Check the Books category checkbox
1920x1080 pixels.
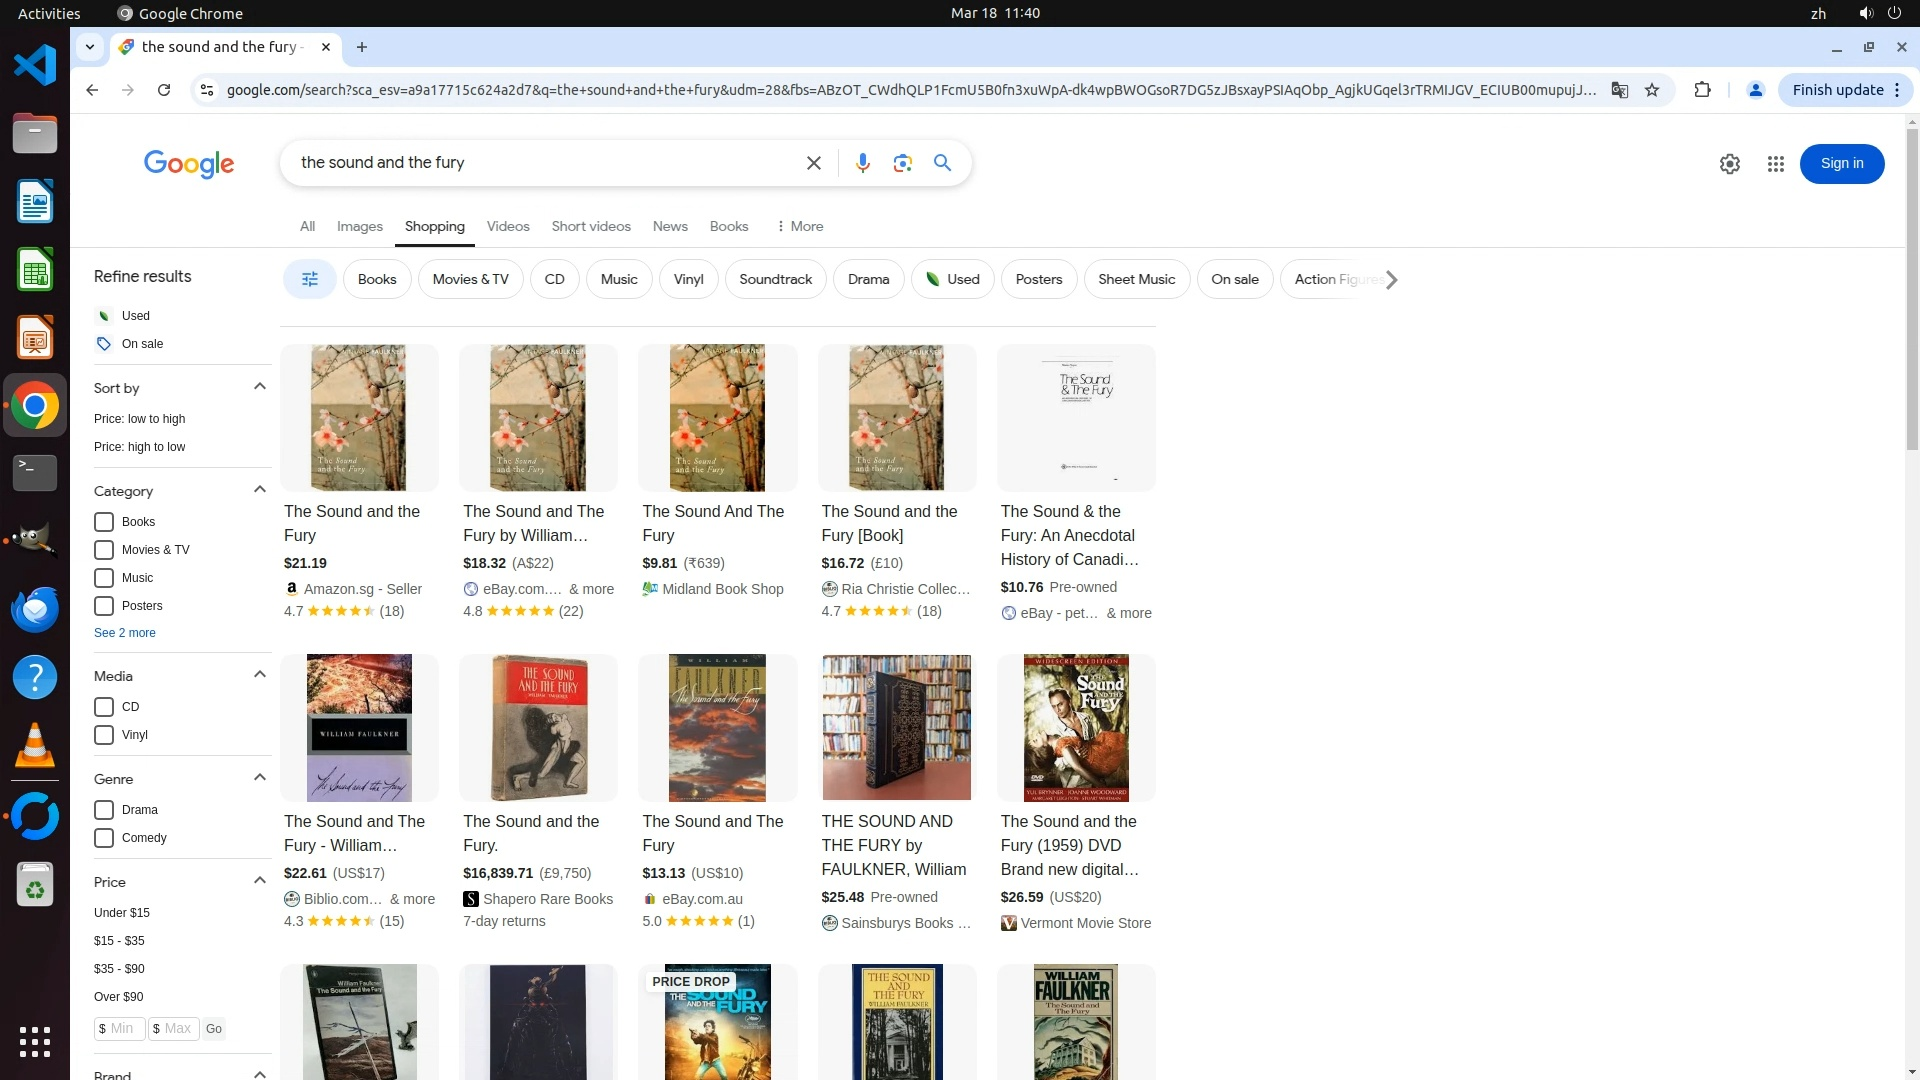click(x=104, y=522)
